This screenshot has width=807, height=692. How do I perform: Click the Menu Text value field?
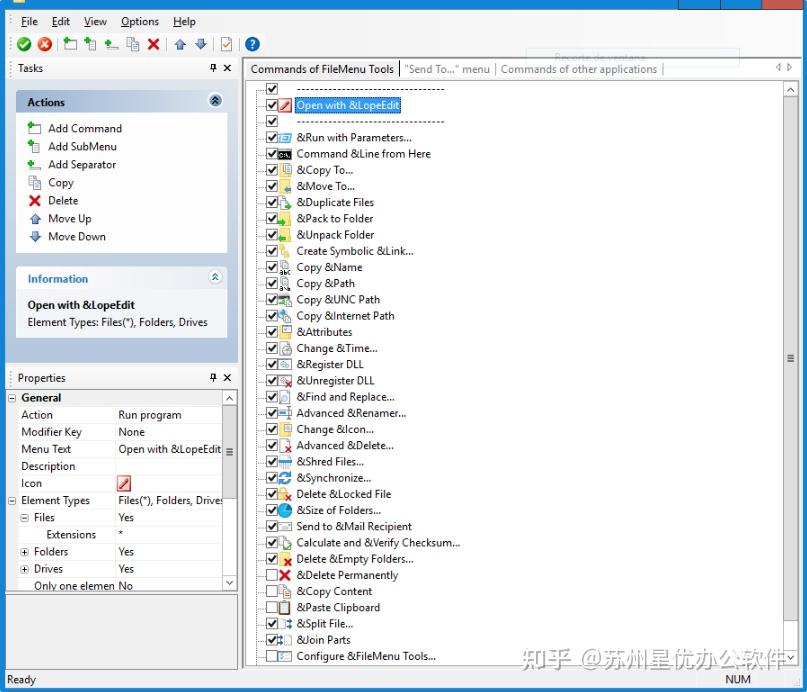(x=169, y=449)
